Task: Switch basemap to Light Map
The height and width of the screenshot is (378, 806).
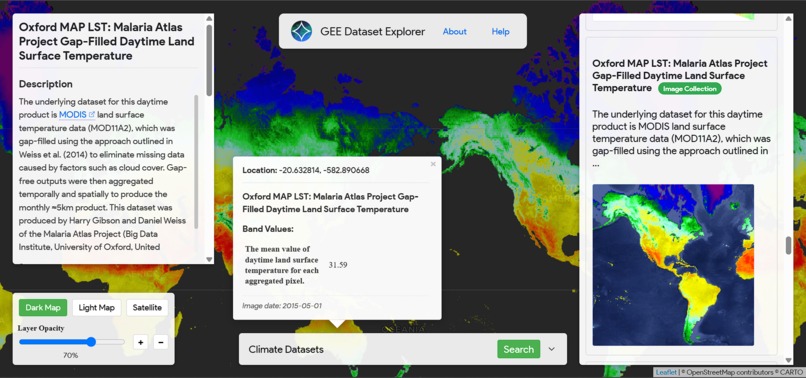Action: coord(97,308)
